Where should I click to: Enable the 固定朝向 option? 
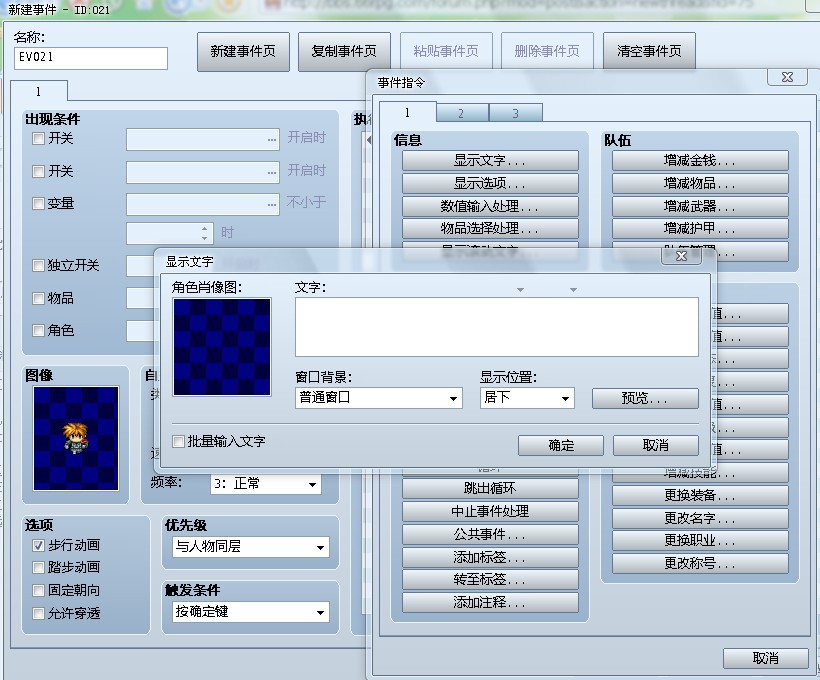coord(38,591)
